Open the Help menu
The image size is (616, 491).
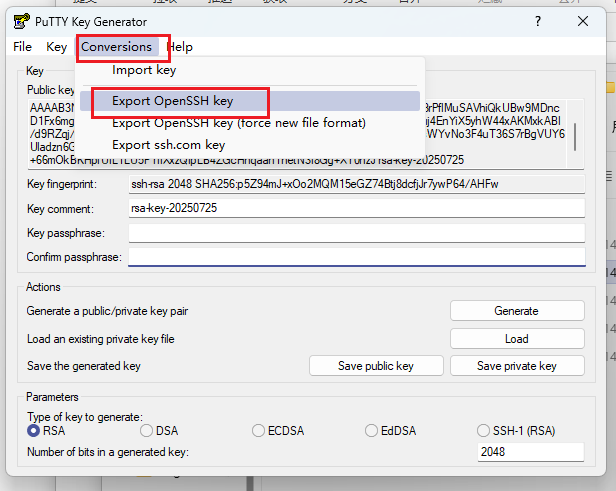[x=180, y=47]
